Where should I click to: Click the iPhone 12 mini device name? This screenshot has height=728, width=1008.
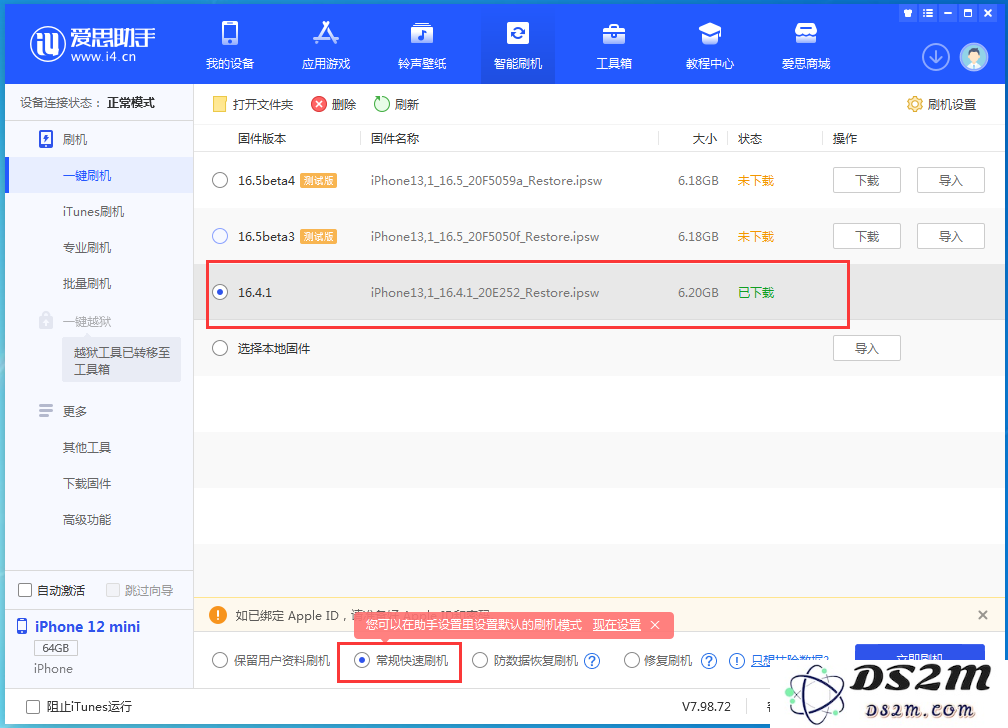point(87,626)
